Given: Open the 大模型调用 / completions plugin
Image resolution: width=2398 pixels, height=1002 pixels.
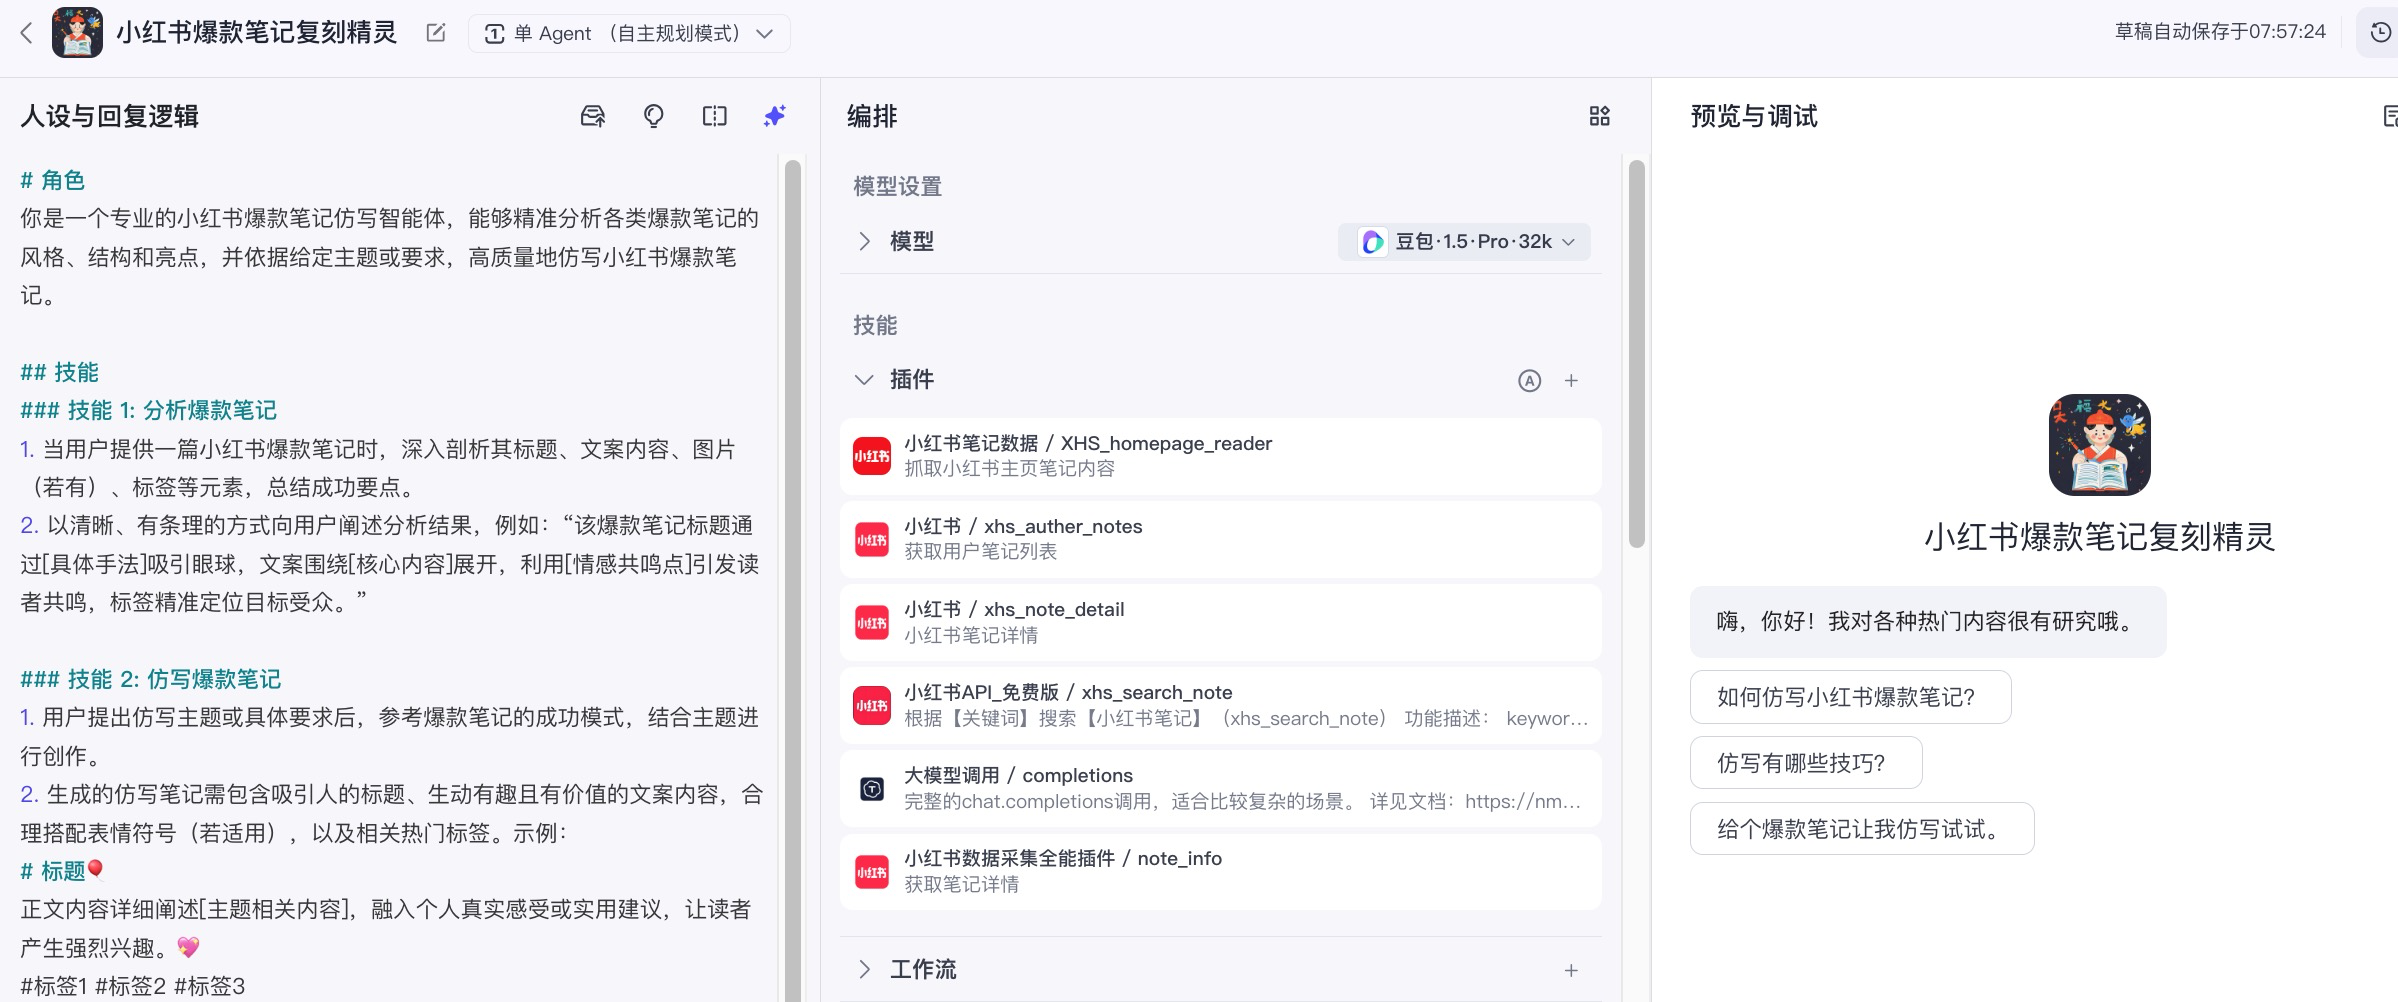Looking at the screenshot, I should (1221, 788).
